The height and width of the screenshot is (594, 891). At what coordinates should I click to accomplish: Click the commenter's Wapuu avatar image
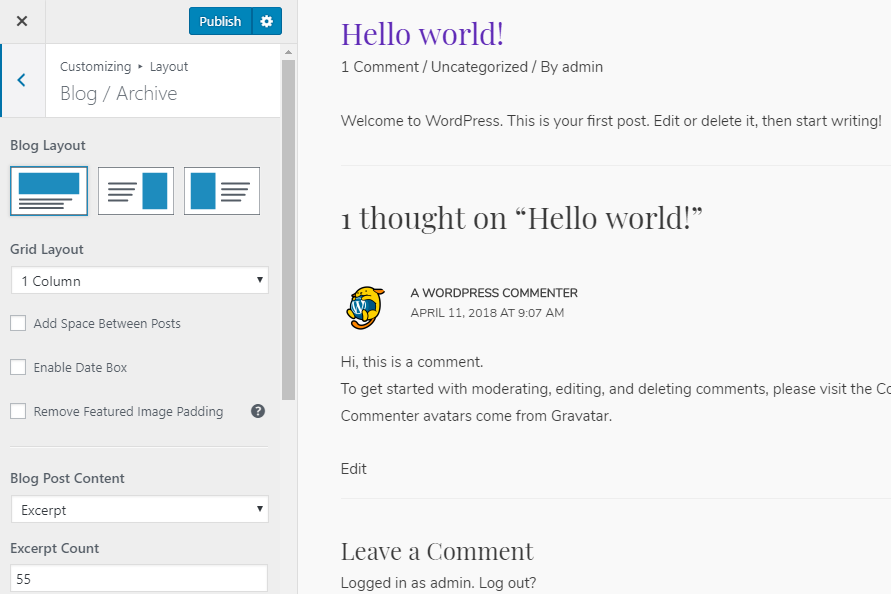click(365, 308)
